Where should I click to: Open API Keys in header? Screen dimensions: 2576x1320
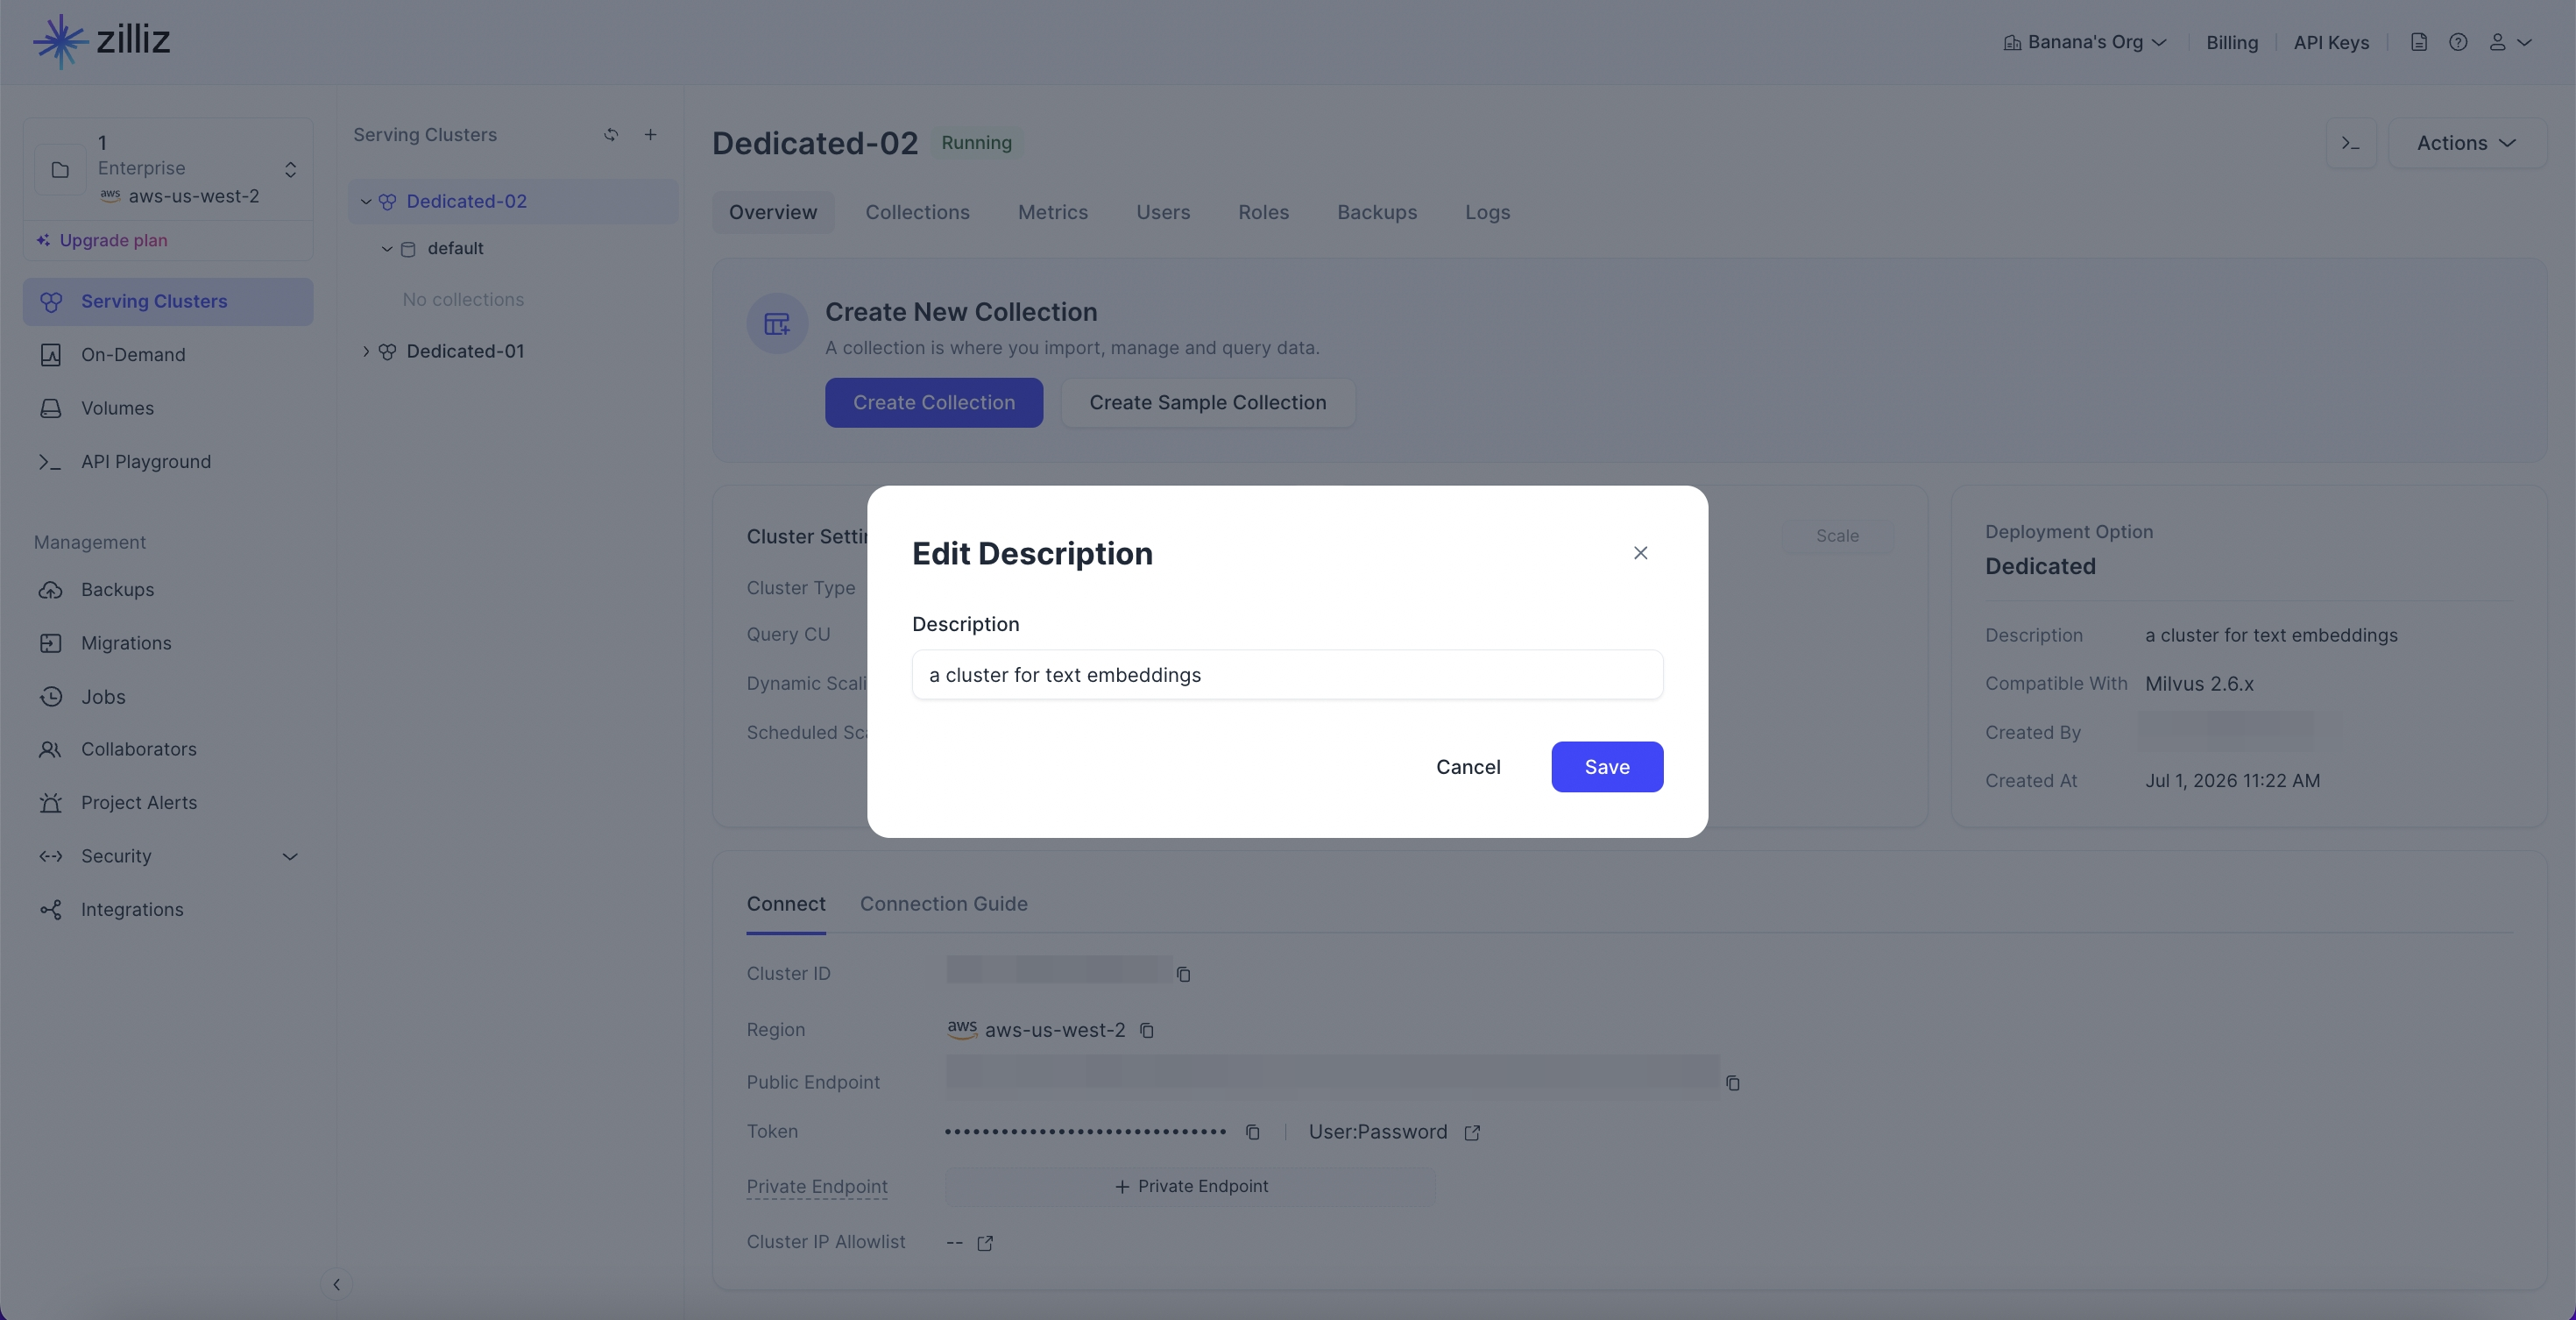[x=2331, y=42]
